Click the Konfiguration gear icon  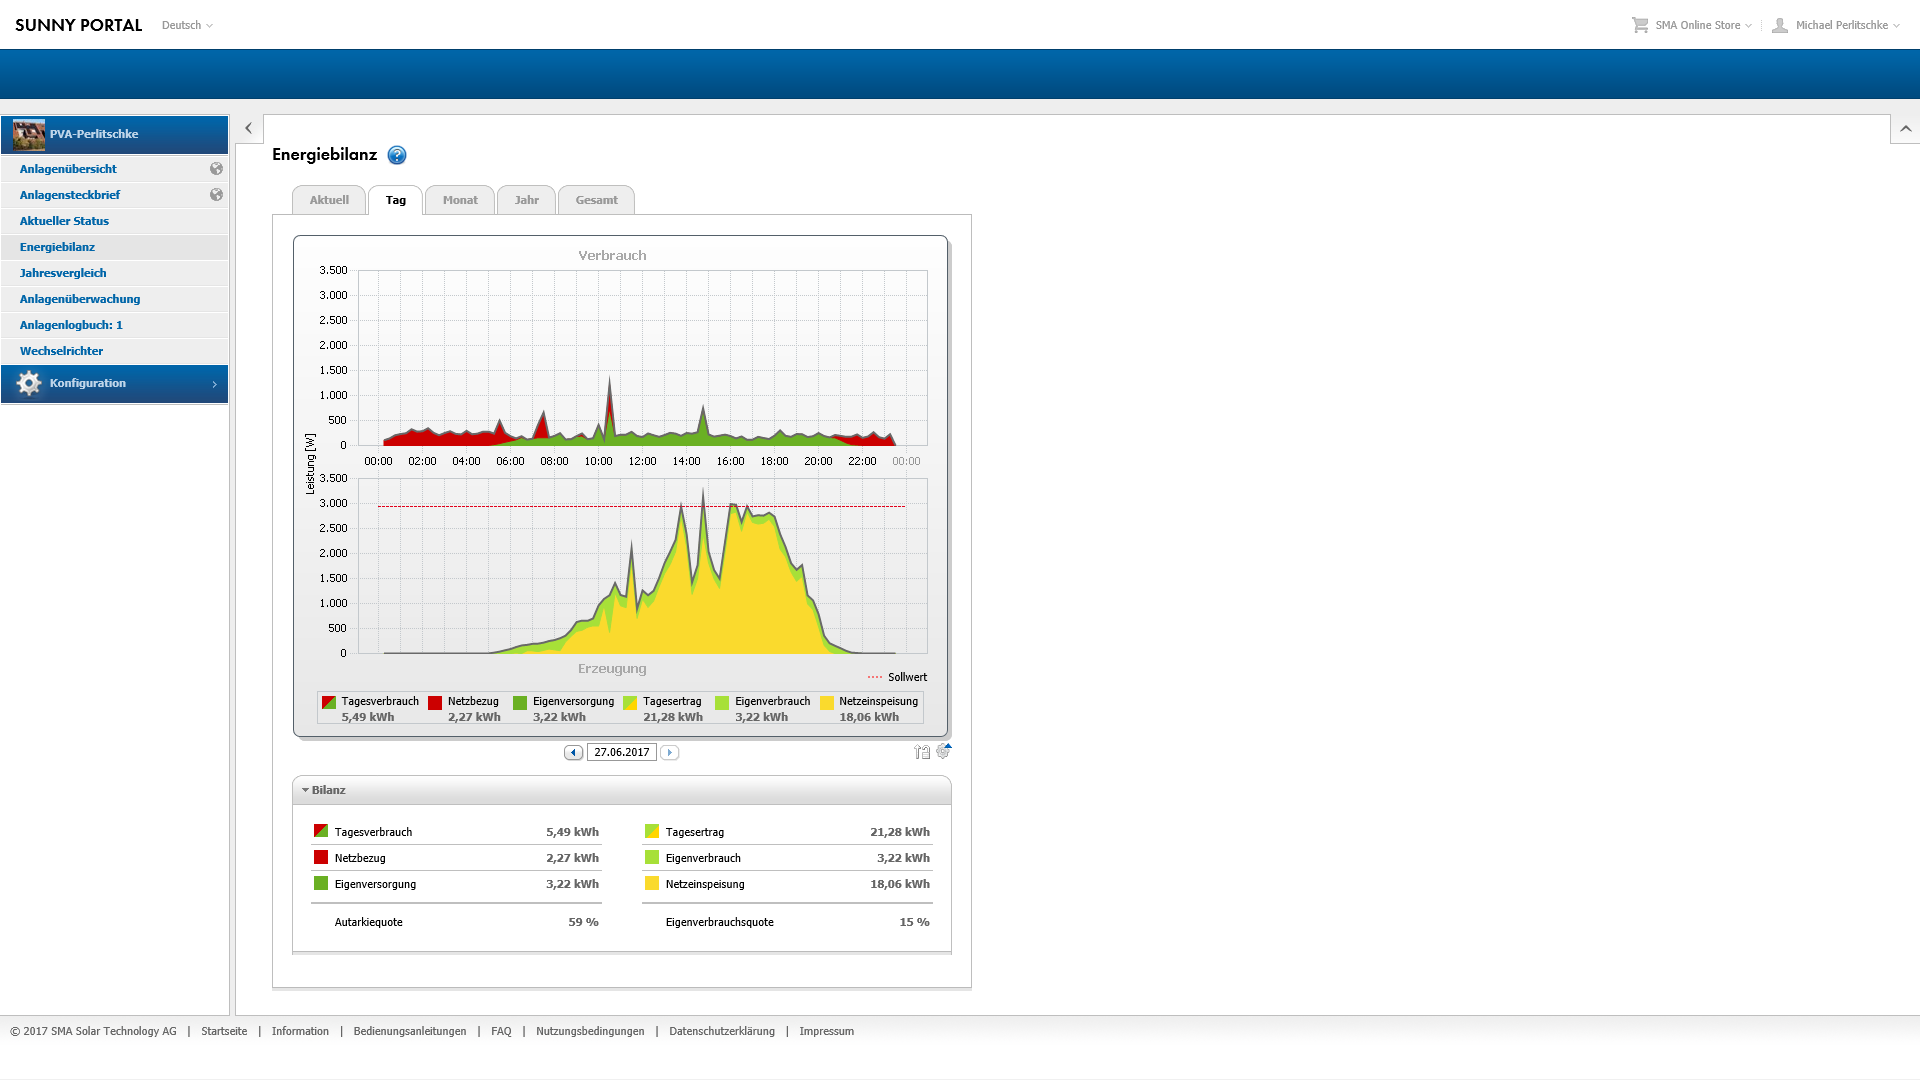coord(29,384)
